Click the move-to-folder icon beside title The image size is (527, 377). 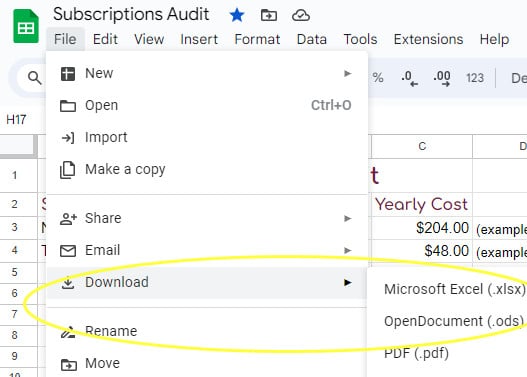point(269,15)
